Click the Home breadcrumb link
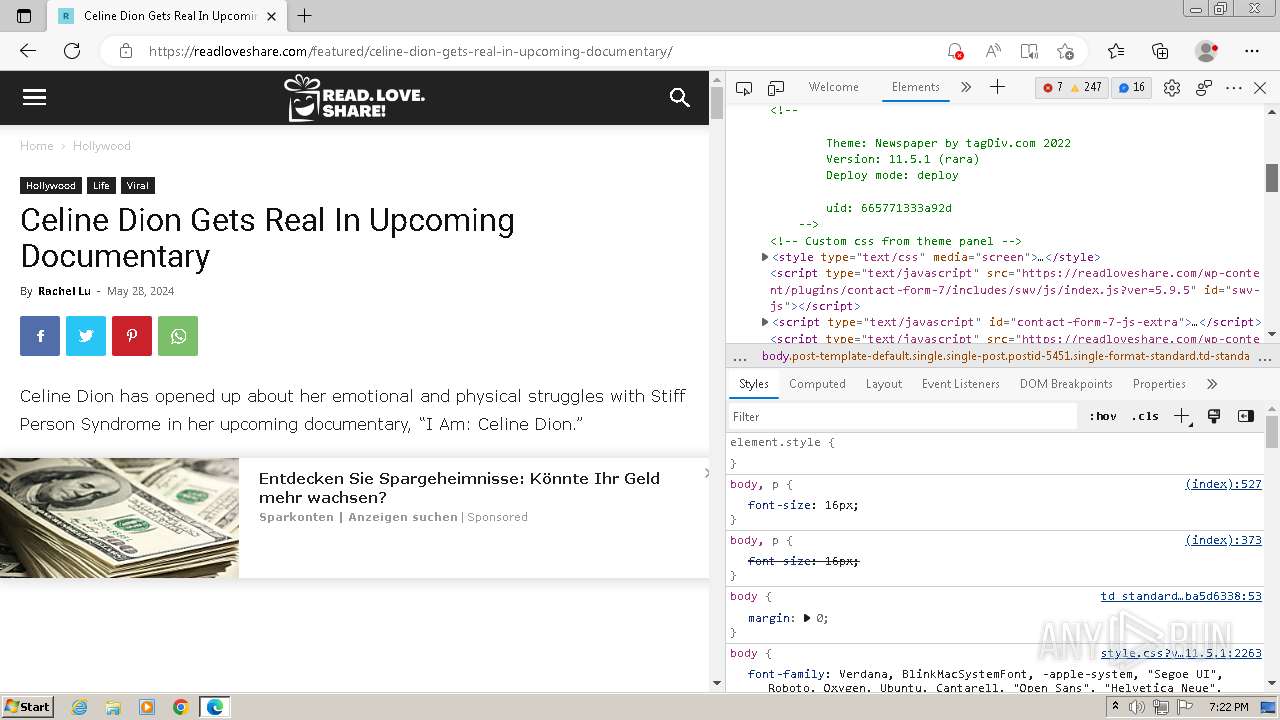This screenshot has width=1280, height=720. (x=37, y=146)
